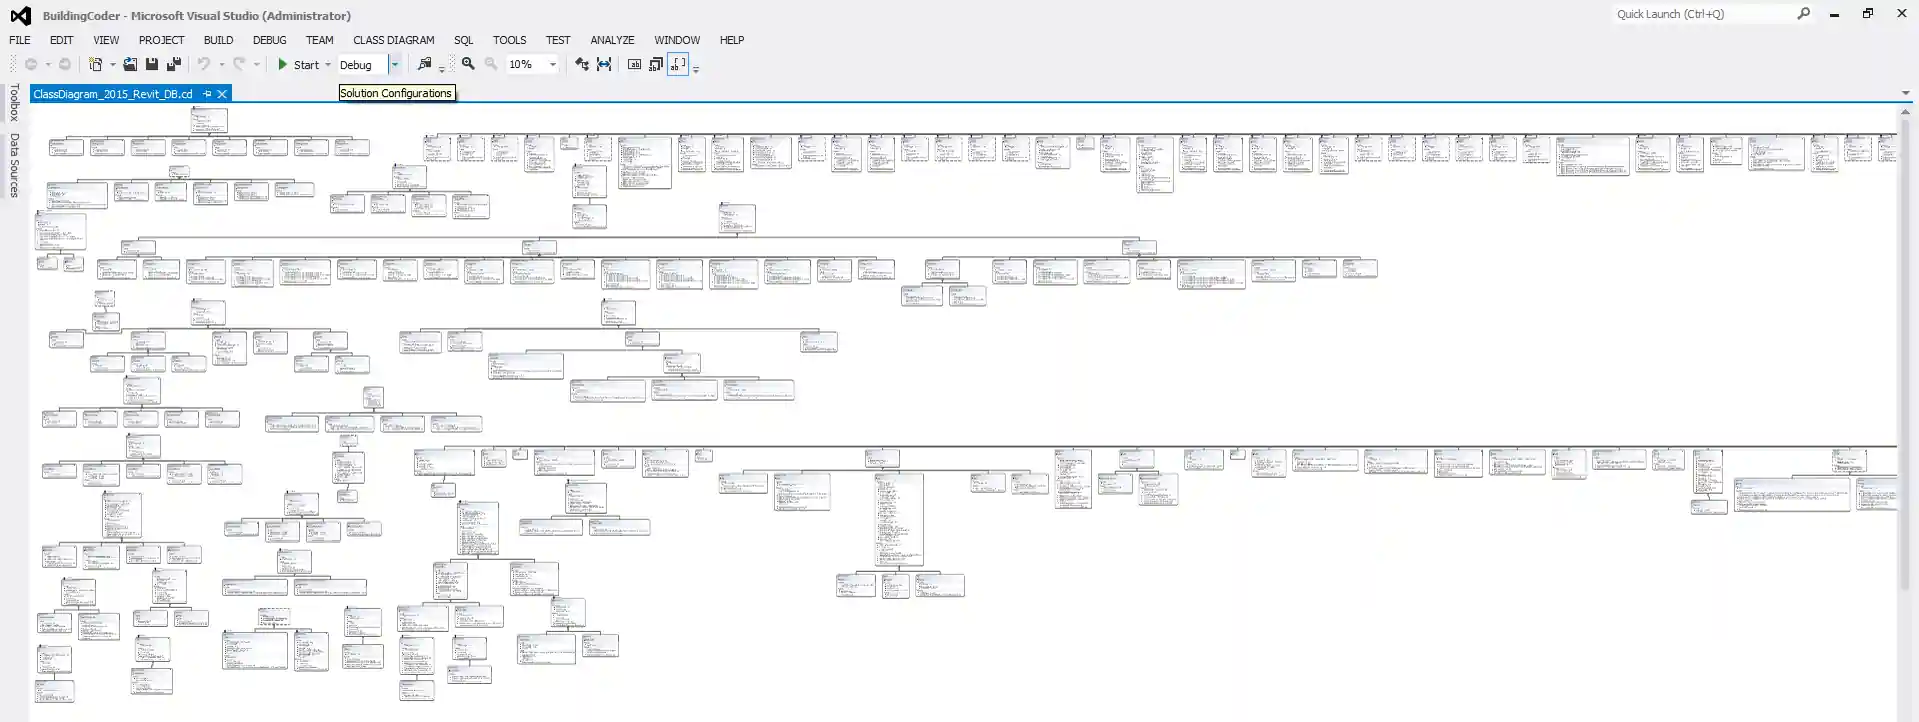Viewport: 1919px width, 722px height.
Task: Toggle Display Name and Type format
Action: coord(656,64)
